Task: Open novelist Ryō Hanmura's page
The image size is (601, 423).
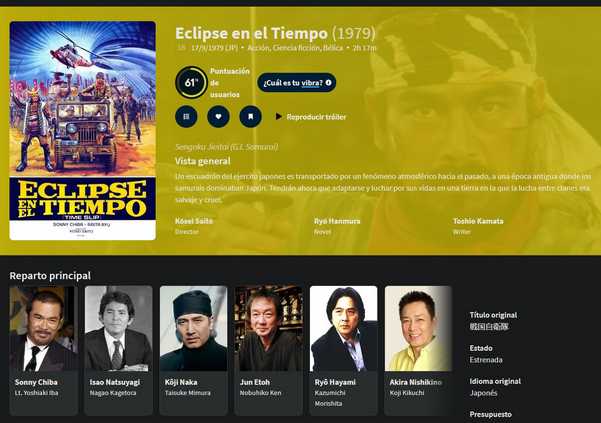Action: 337,221
